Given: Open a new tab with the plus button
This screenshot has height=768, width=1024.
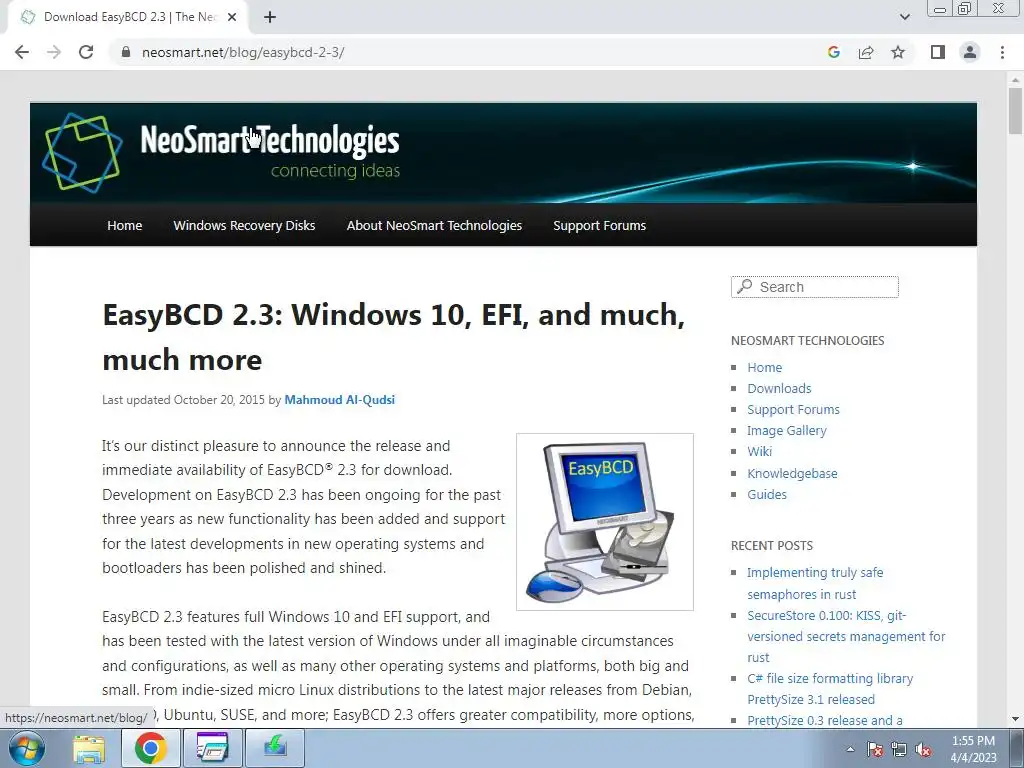Looking at the screenshot, I should (270, 18).
